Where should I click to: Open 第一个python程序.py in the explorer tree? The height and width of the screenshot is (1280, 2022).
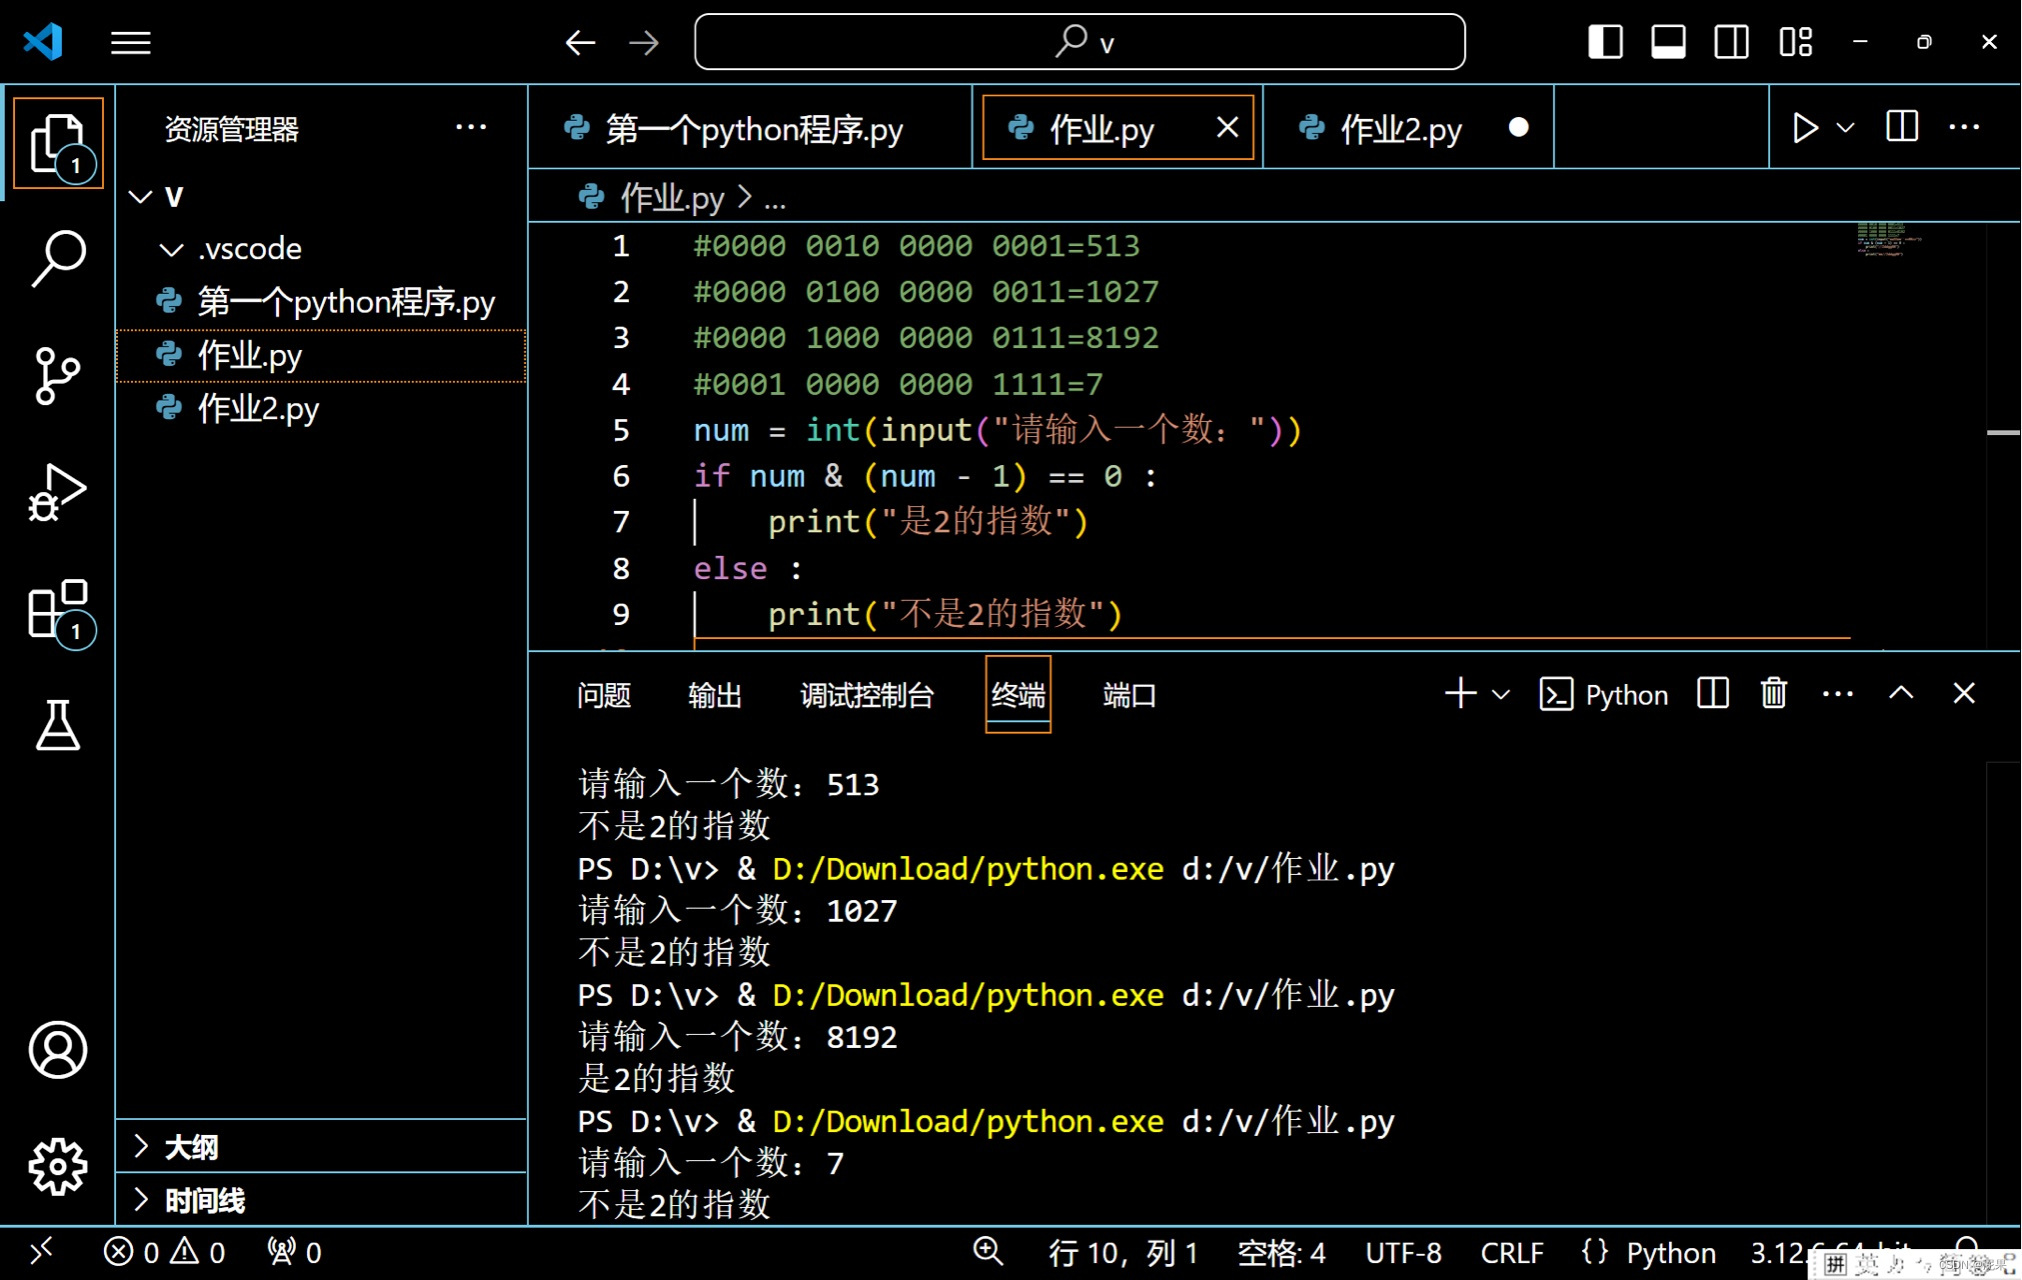320,301
